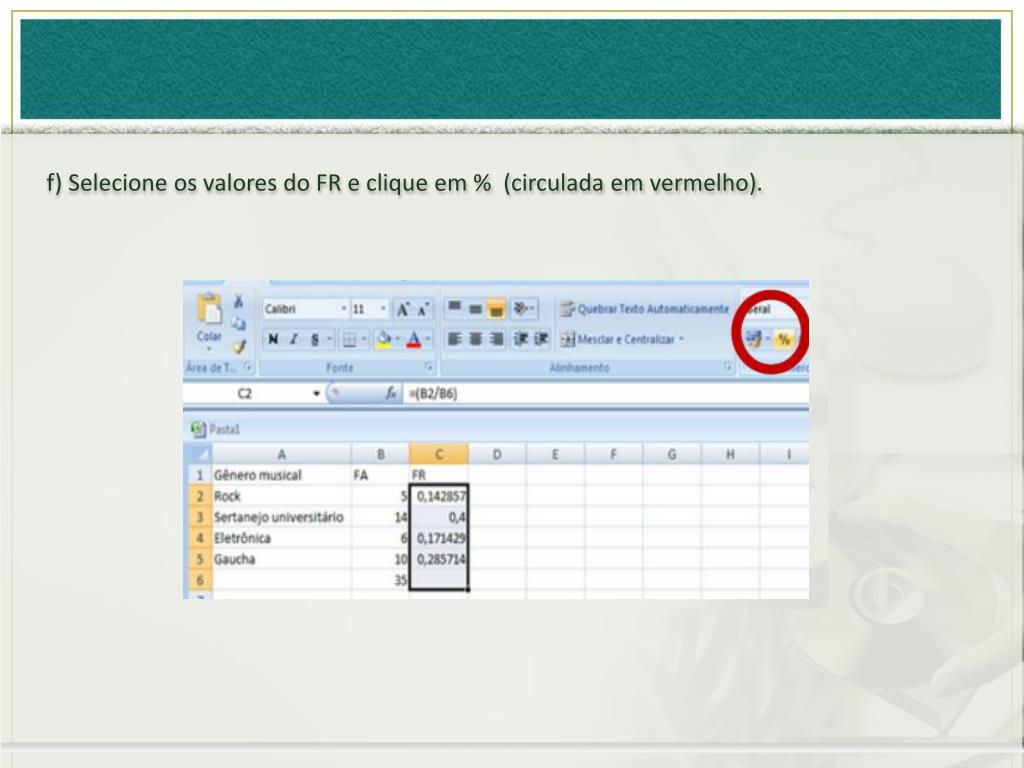The image size is (1024, 768).
Task: Center text horizontally
Action: pyautogui.click(x=475, y=339)
